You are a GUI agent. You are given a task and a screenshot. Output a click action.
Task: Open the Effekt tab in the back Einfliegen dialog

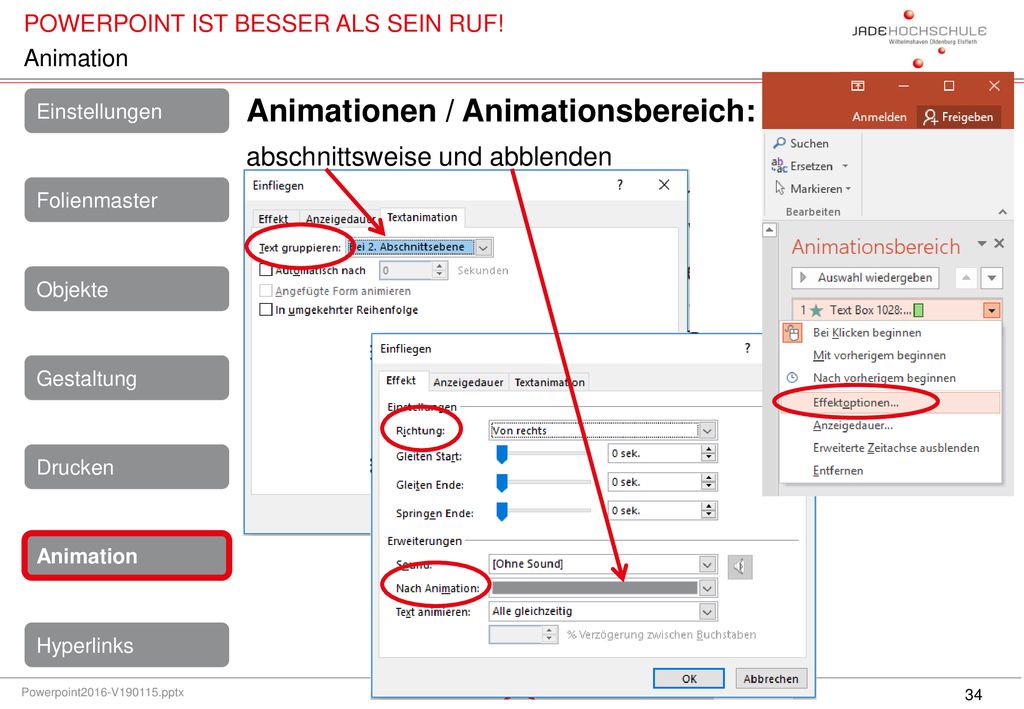[273, 219]
